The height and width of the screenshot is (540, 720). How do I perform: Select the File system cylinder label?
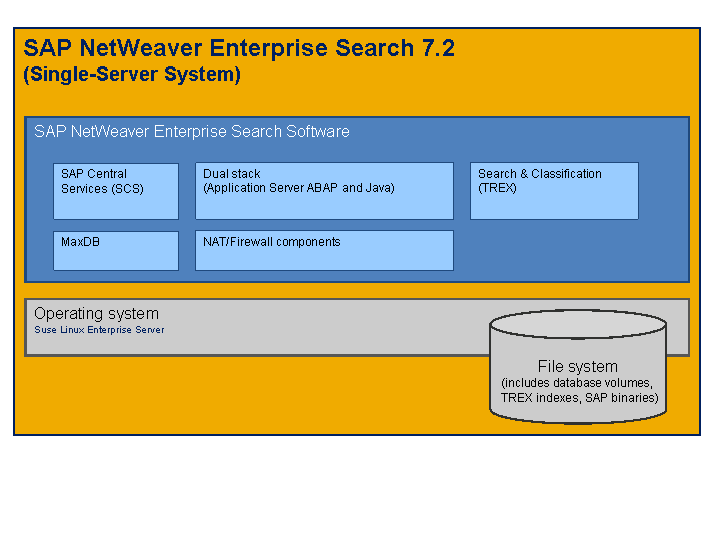pos(577,367)
